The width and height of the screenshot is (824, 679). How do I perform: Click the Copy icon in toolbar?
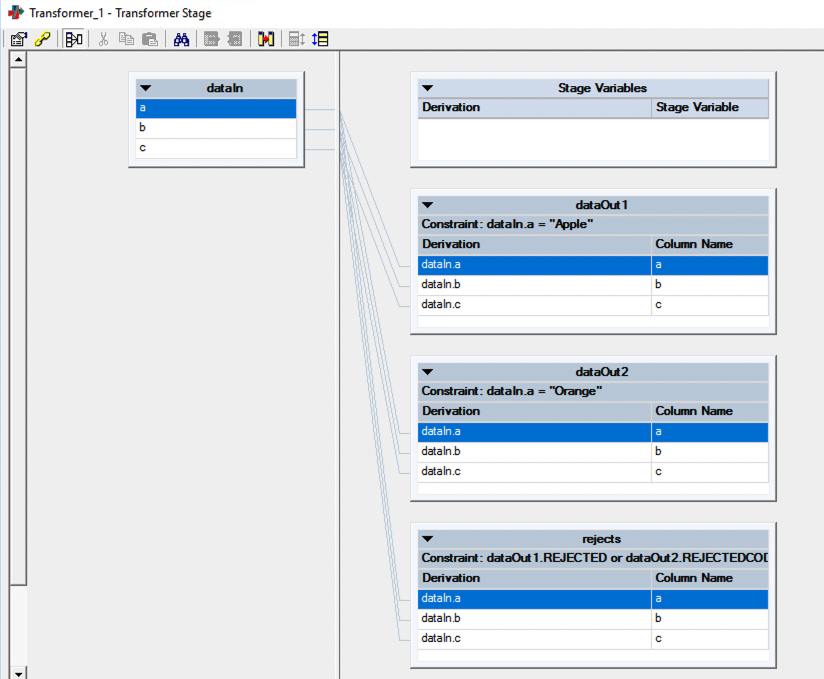(126, 39)
